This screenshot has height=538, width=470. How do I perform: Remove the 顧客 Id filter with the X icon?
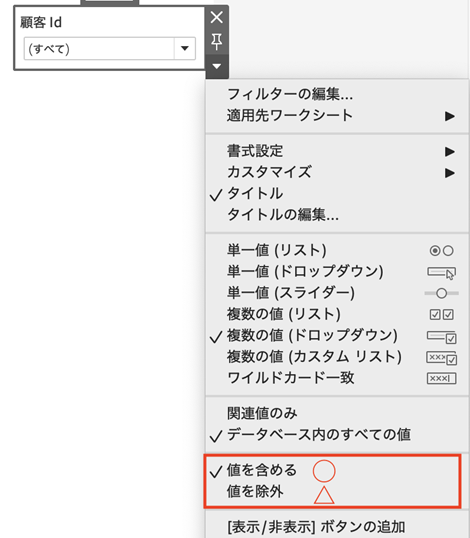pyautogui.click(x=216, y=17)
